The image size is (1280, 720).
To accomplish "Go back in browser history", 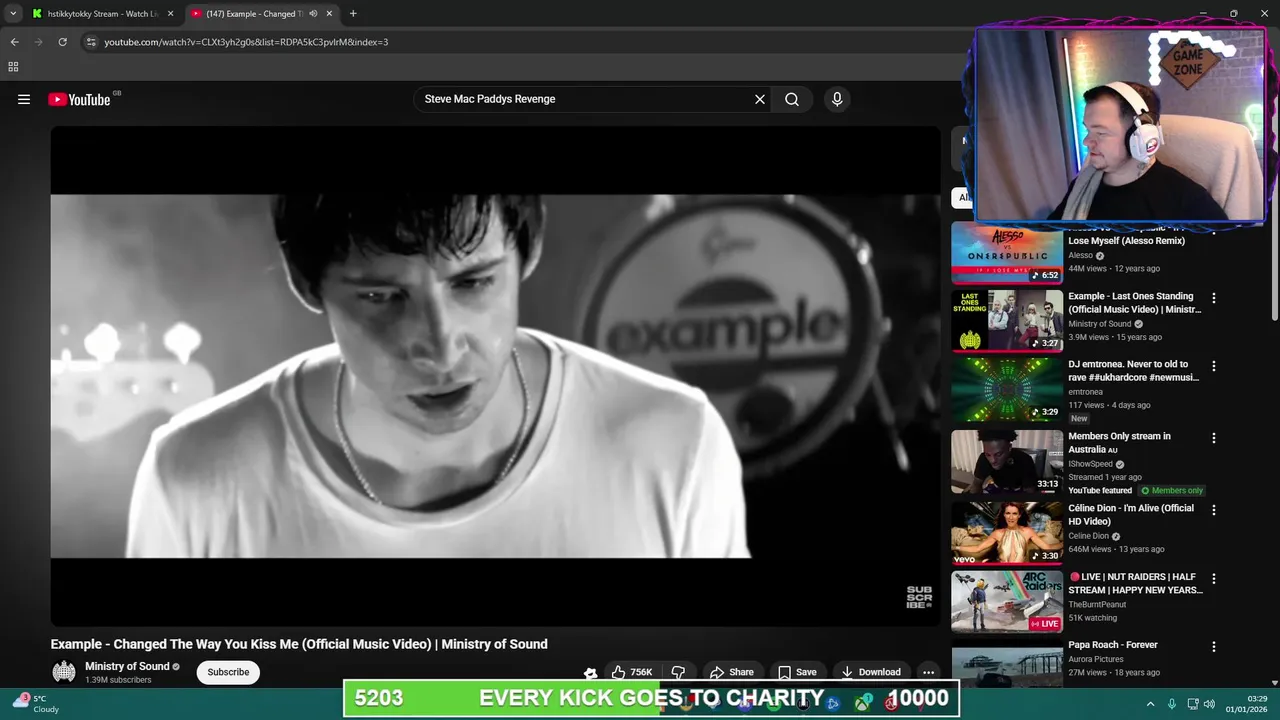I will click(14, 42).
